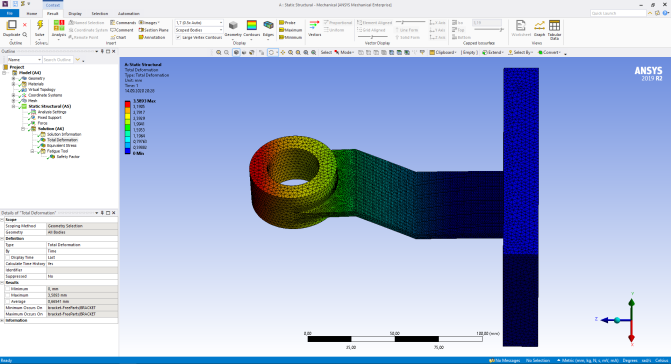Select the Rotate tool in the graphics toolbar

[271, 53]
